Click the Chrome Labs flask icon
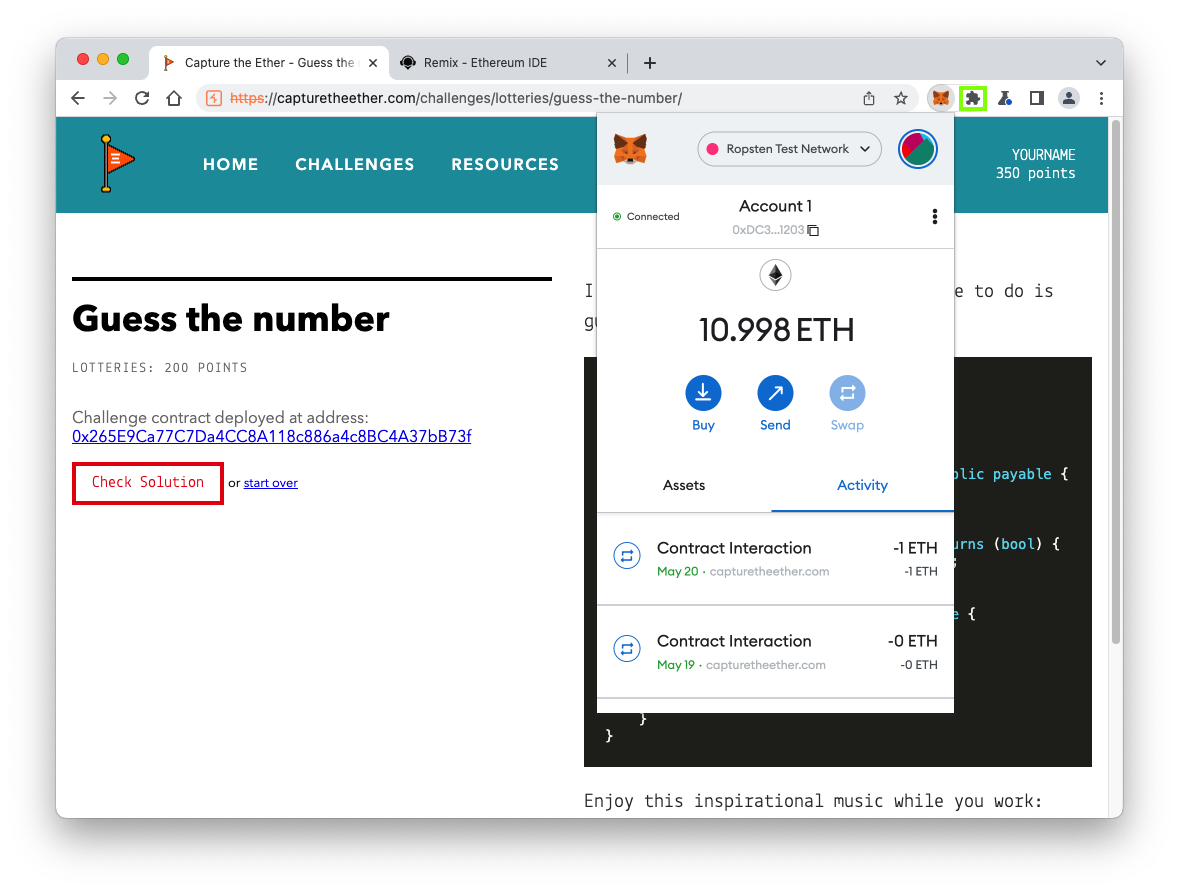Image resolution: width=1179 pixels, height=892 pixels. tap(1005, 99)
